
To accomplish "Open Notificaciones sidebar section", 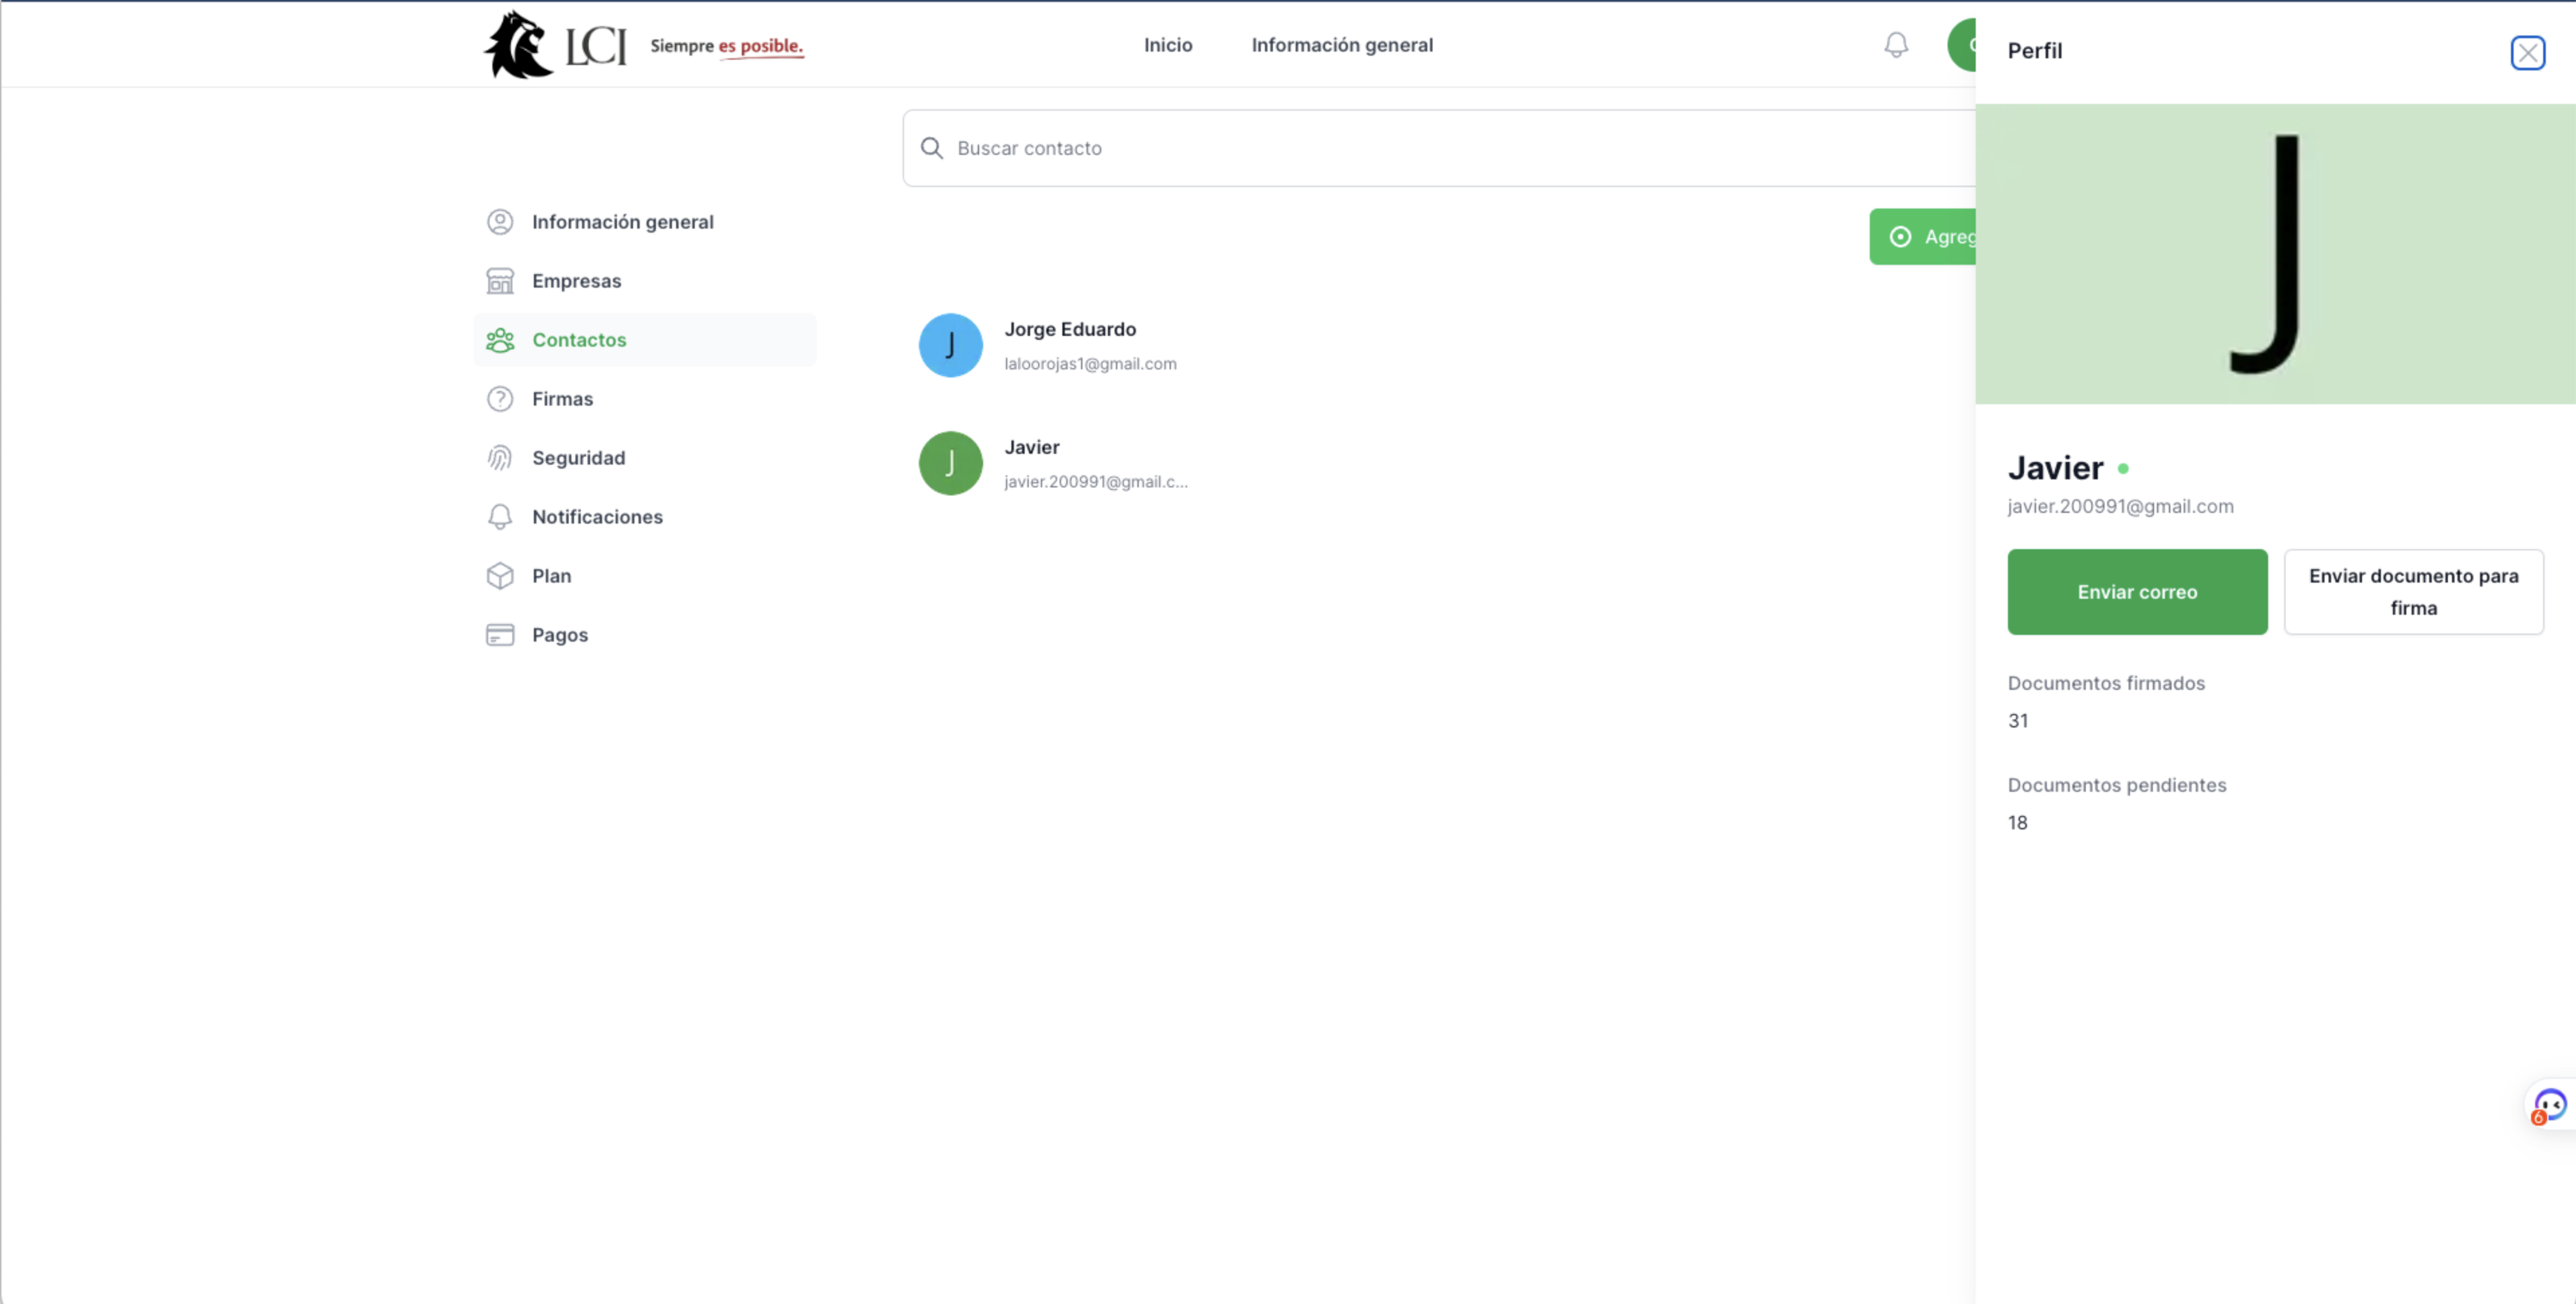I will 597,517.
